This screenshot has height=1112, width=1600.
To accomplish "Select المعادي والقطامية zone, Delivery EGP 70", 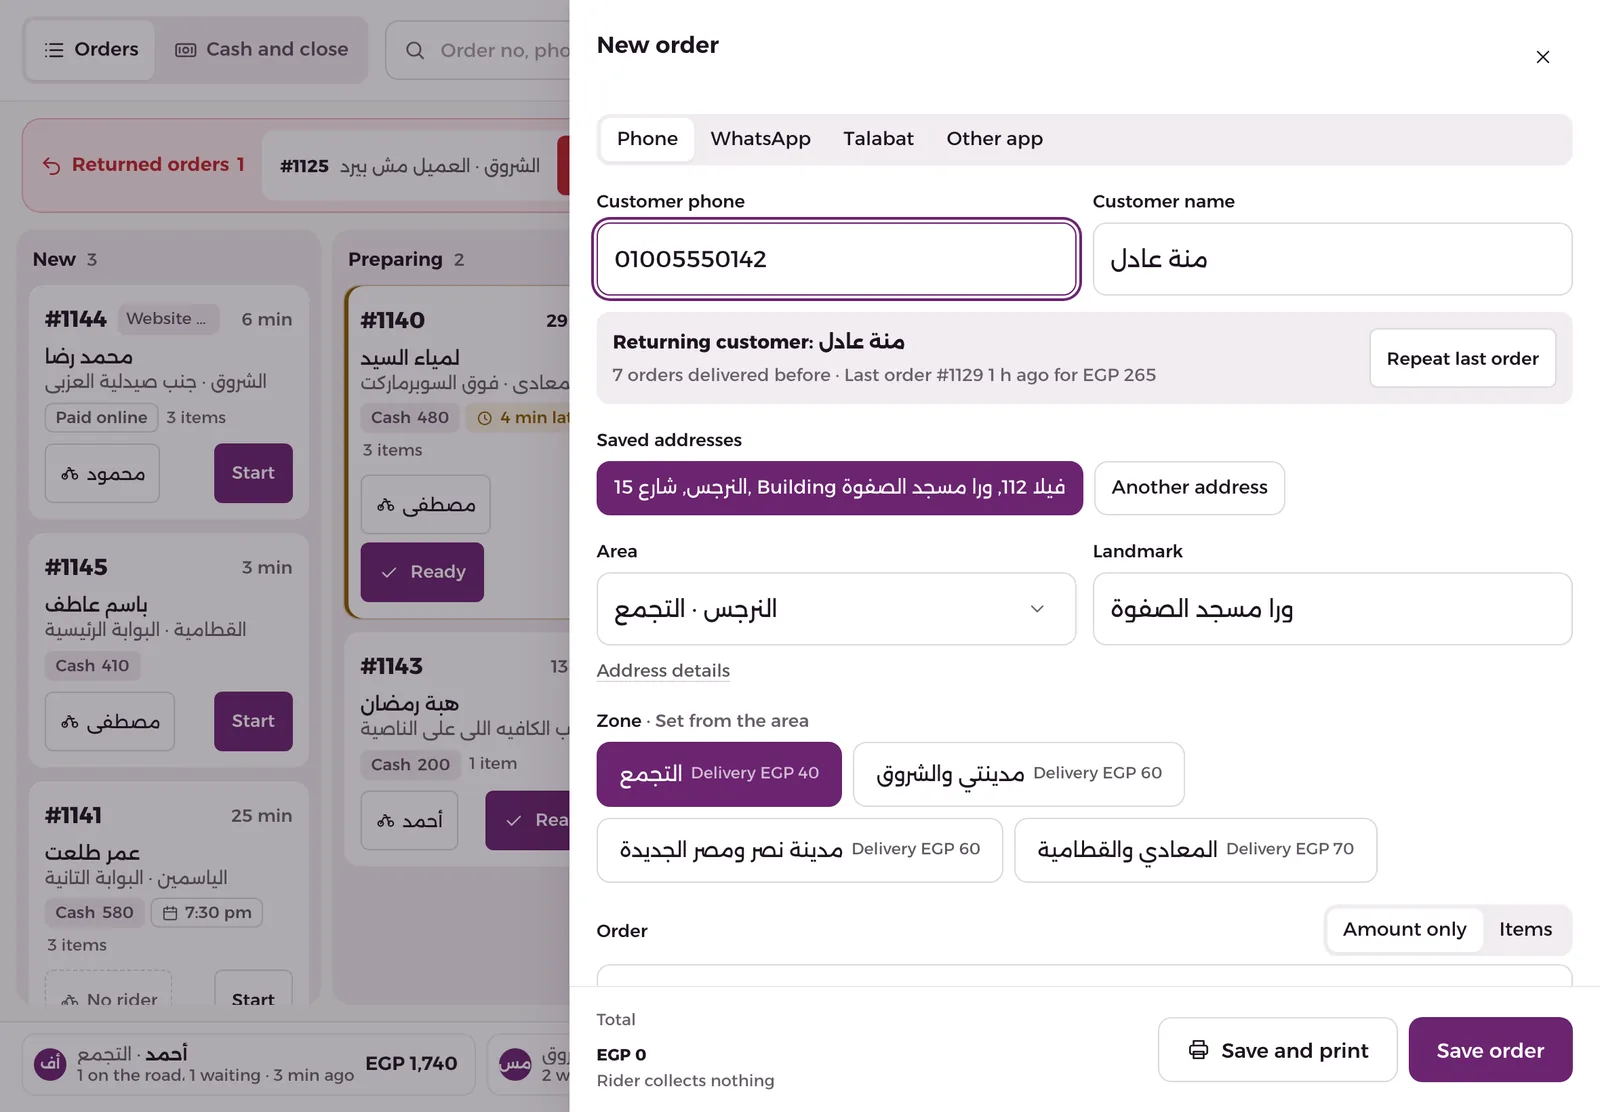I will click(1195, 850).
